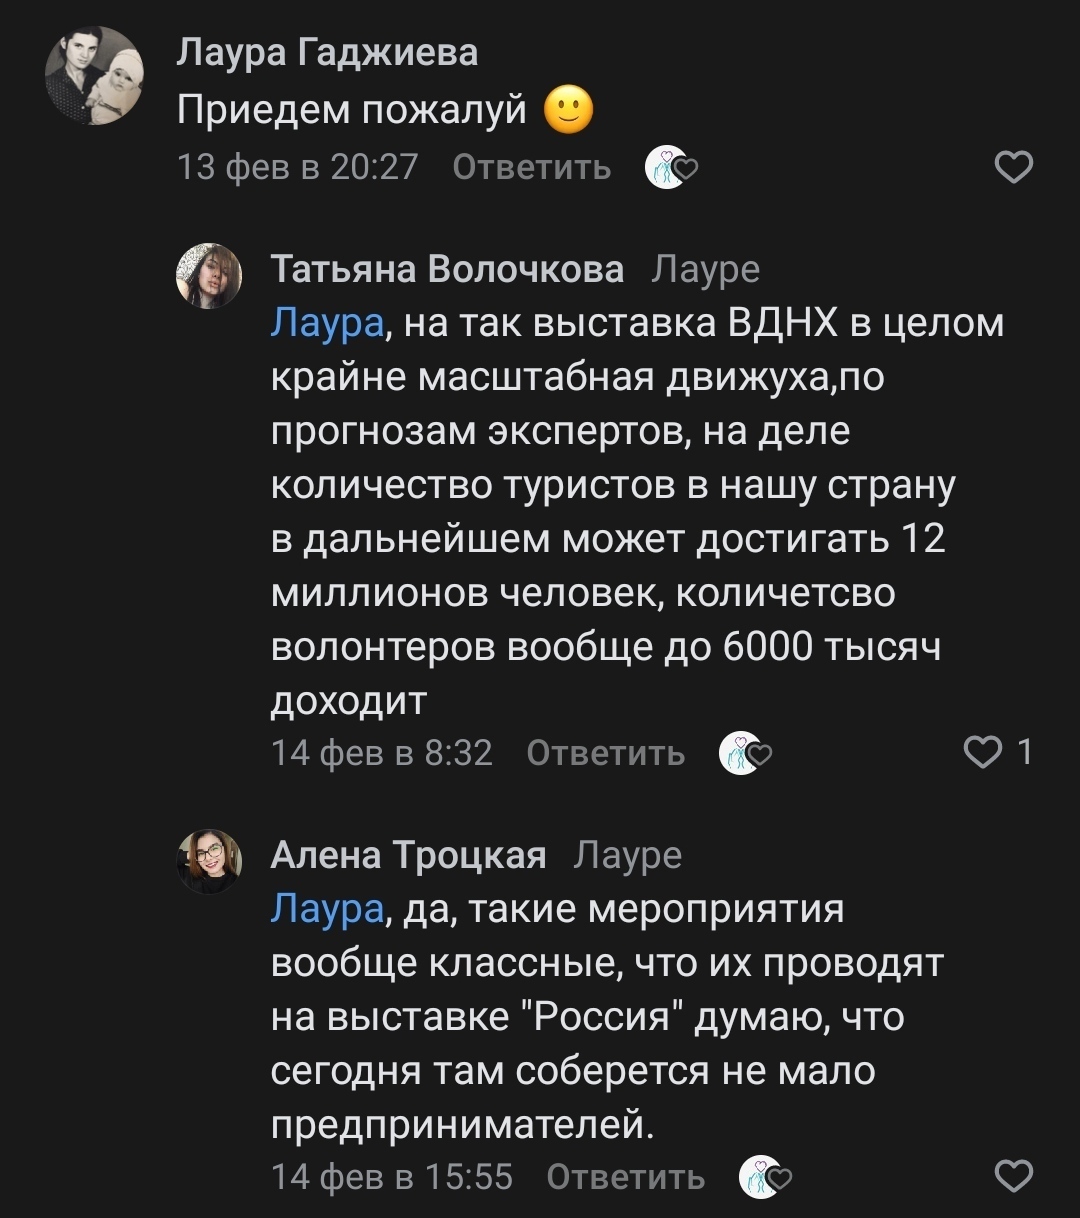The width and height of the screenshot is (1080, 1218).
Task: Reply to Алена Троцкая's comment
Action: [x=625, y=1177]
